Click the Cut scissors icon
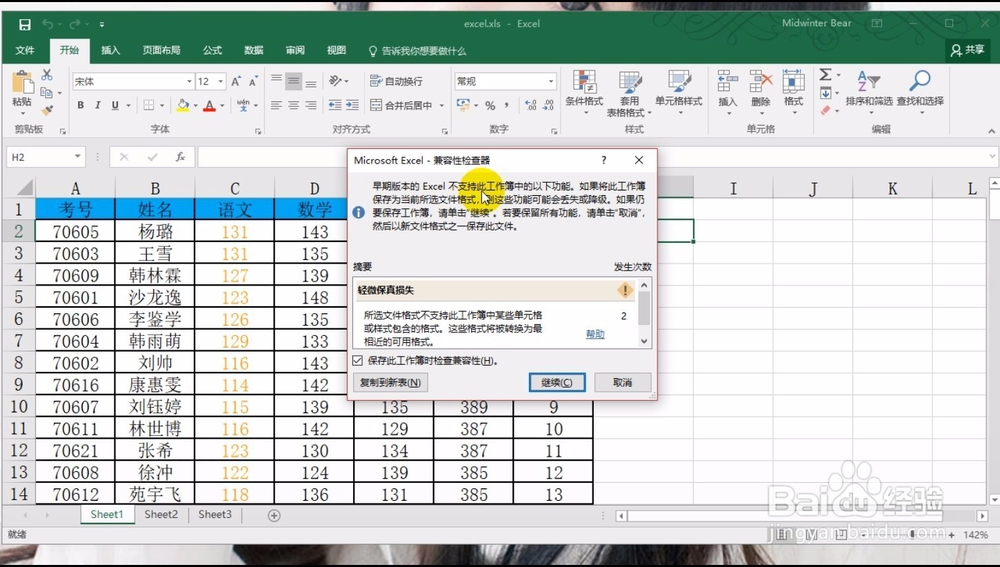The width and height of the screenshot is (1000, 567). click(47, 75)
